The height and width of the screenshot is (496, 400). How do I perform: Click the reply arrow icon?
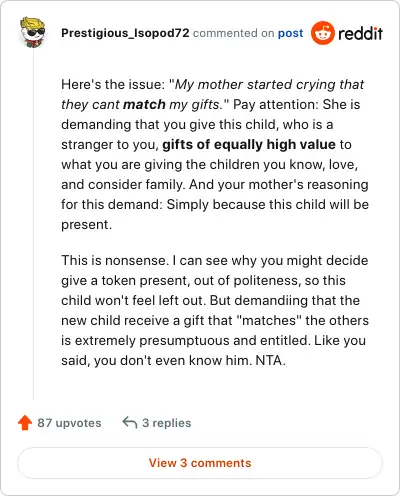130,423
